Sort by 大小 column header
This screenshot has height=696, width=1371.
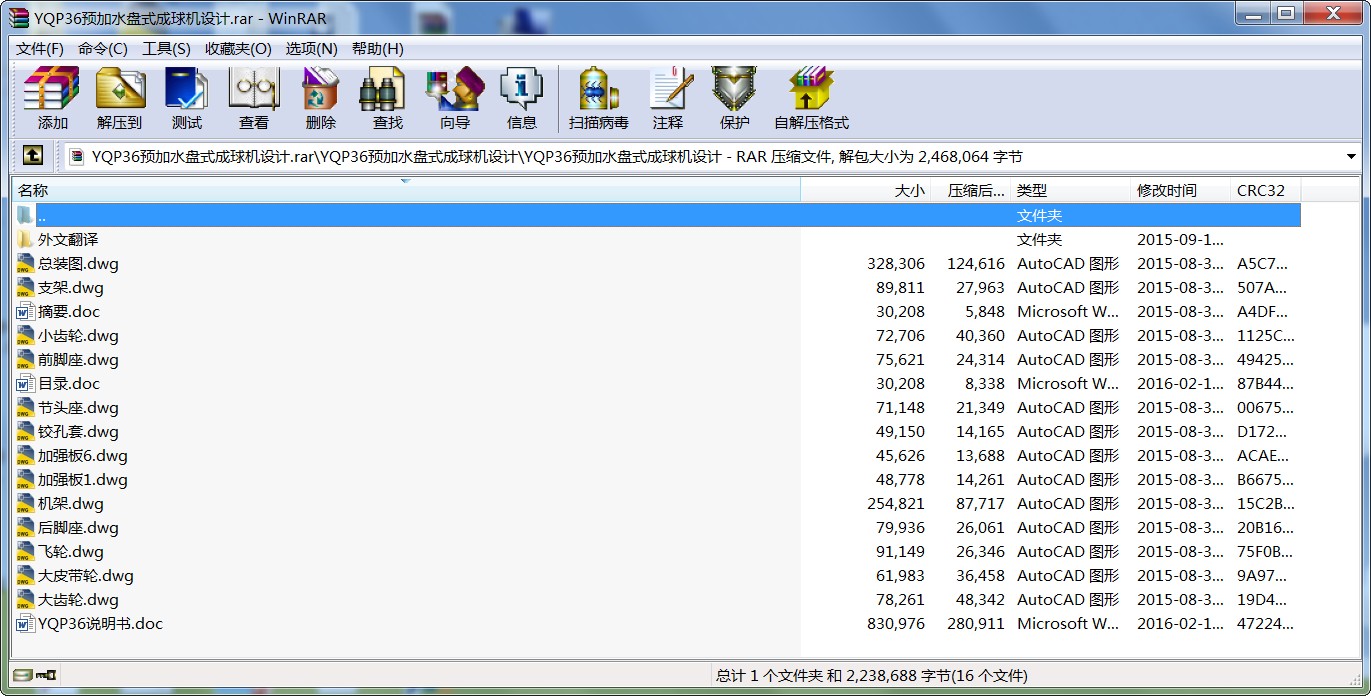[866, 190]
